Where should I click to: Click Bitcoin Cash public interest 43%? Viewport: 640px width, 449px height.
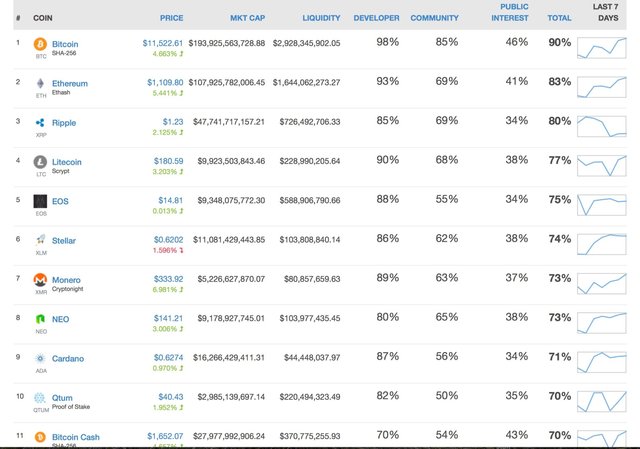[517, 435]
